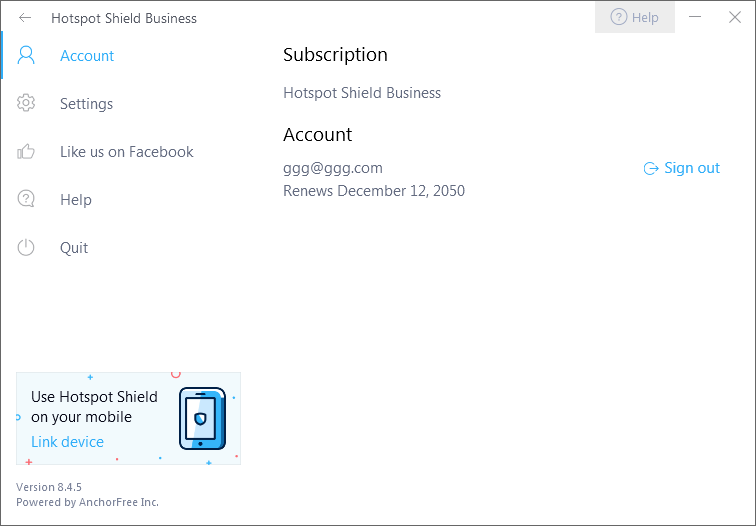Select the Quit text in the sidebar
Image resolution: width=756 pixels, height=526 pixels.
[x=74, y=248]
